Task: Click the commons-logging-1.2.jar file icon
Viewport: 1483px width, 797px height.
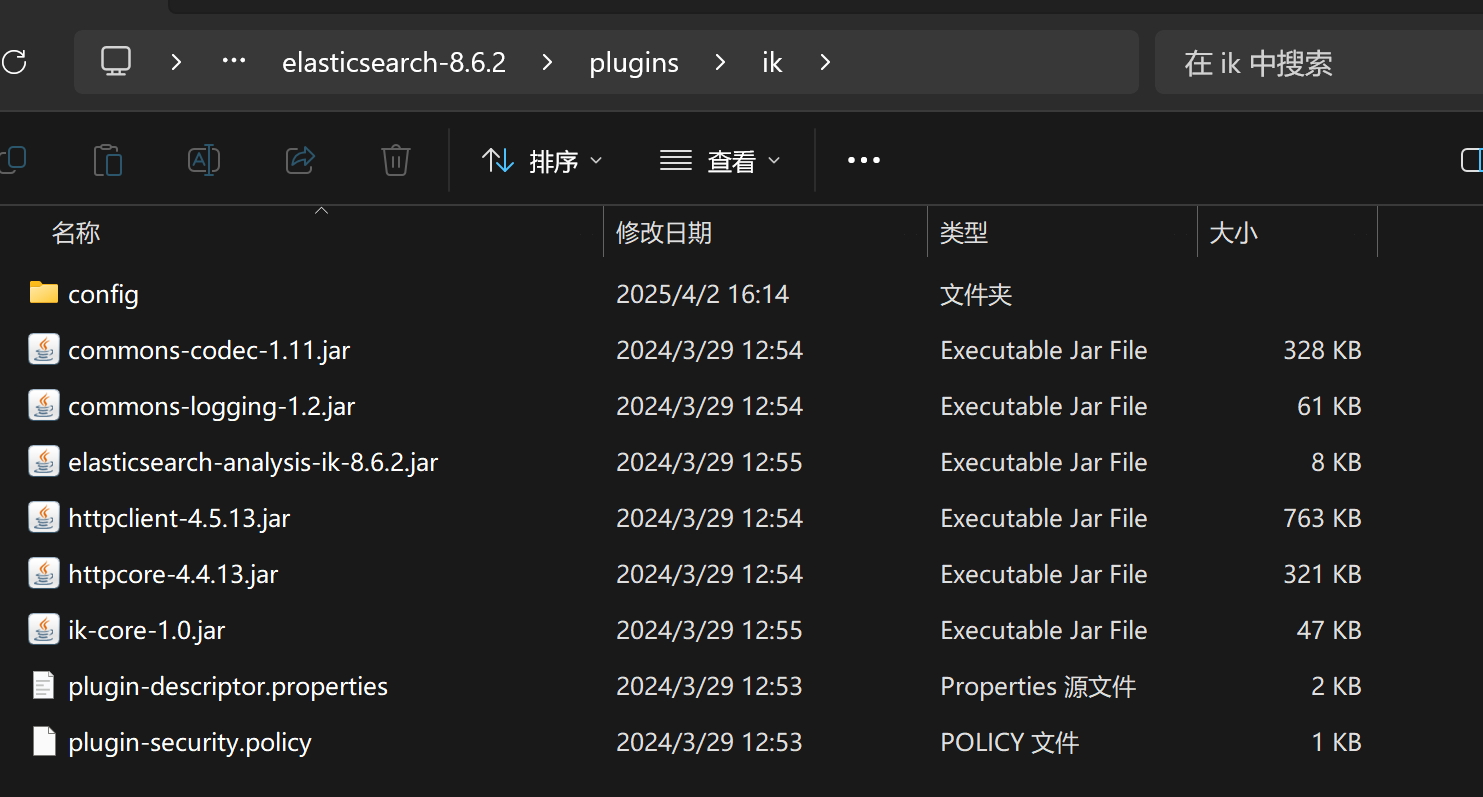Action: click(43, 405)
